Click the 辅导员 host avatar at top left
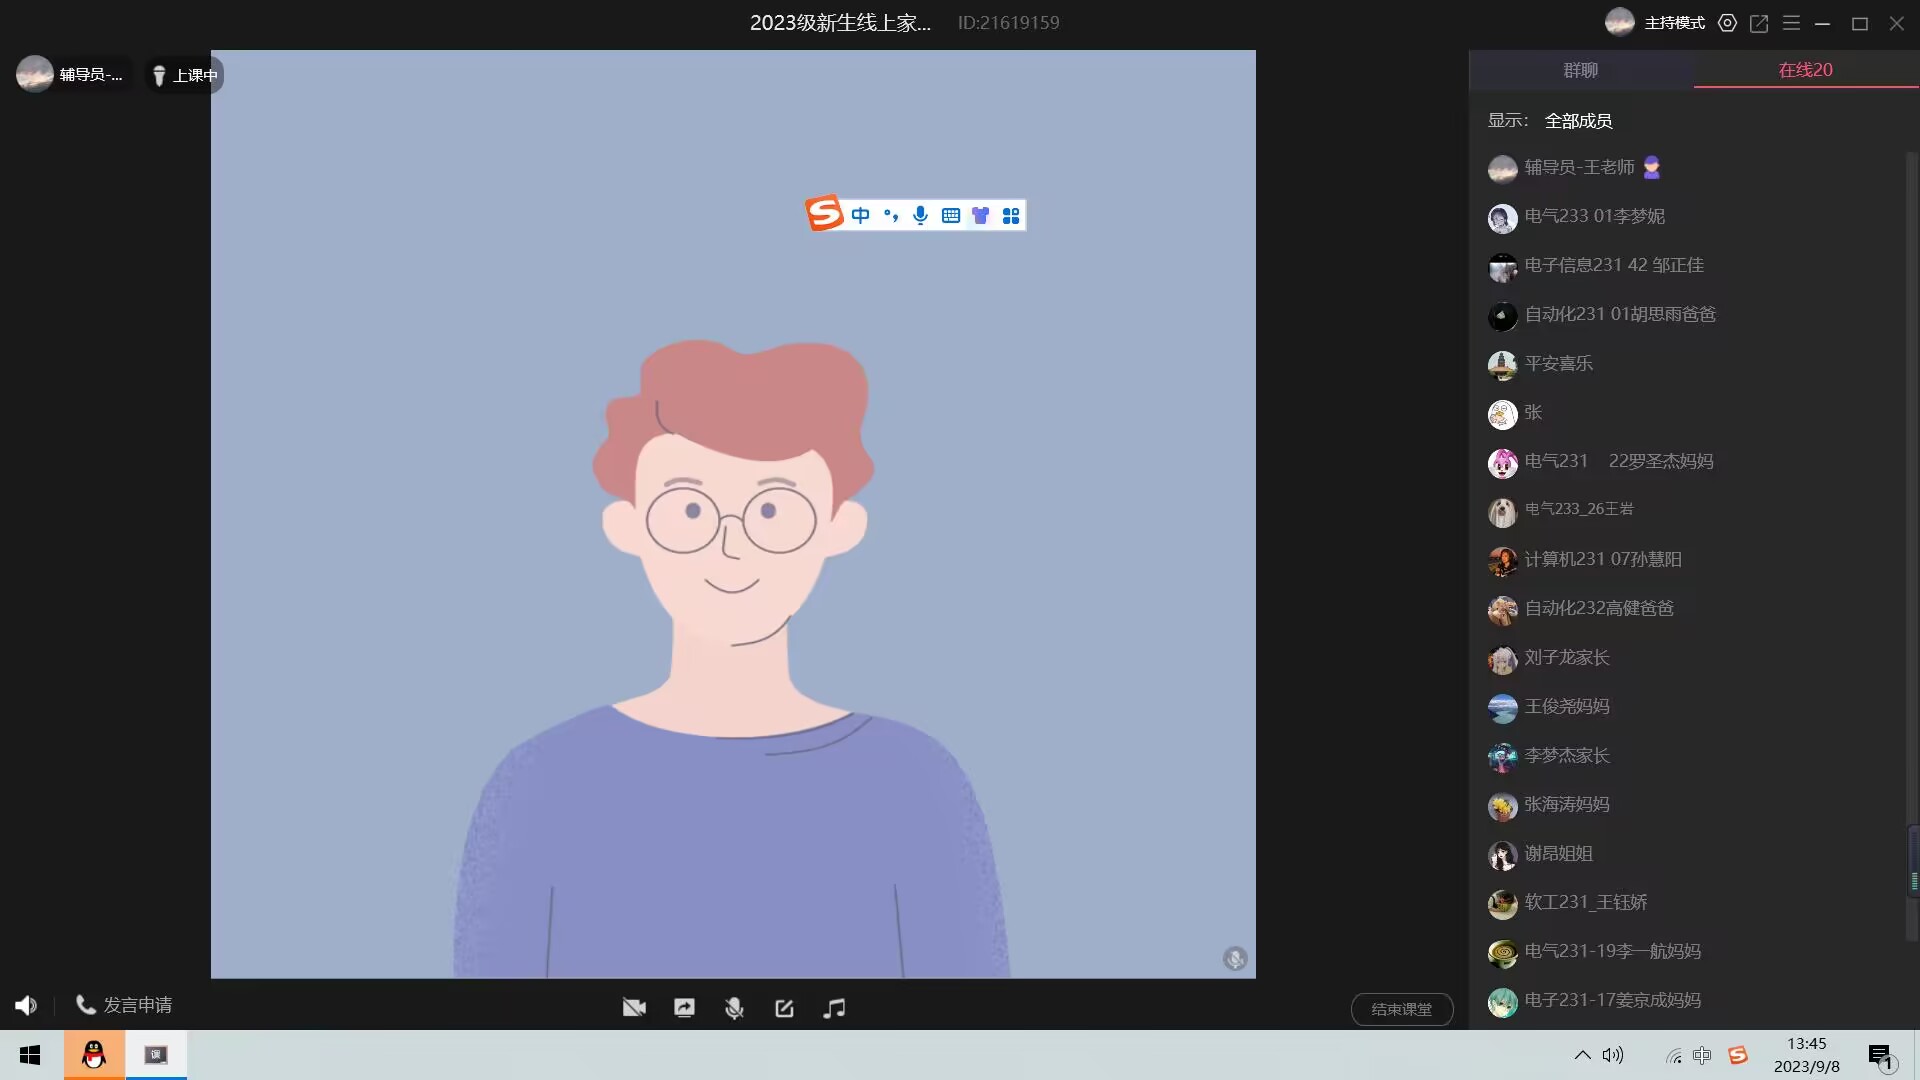The image size is (1920, 1080). coord(35,74)
